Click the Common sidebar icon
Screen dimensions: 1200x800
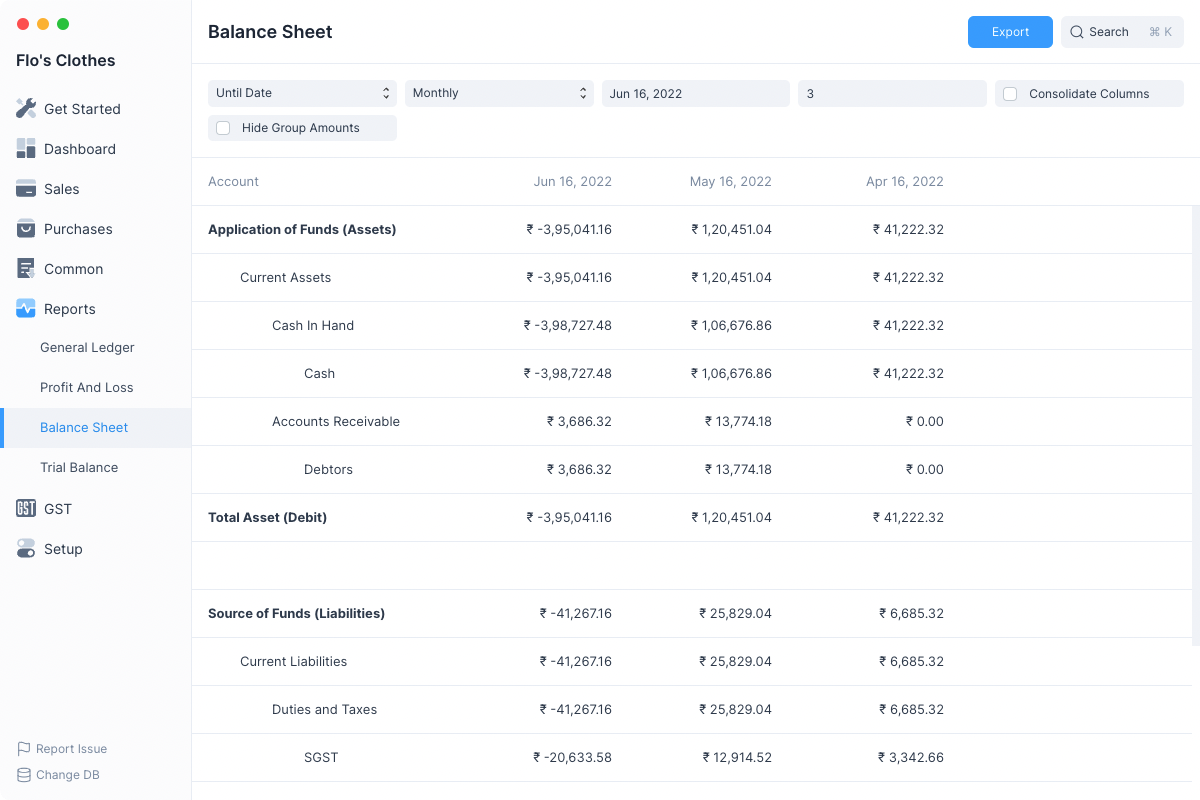coord(26,269)
